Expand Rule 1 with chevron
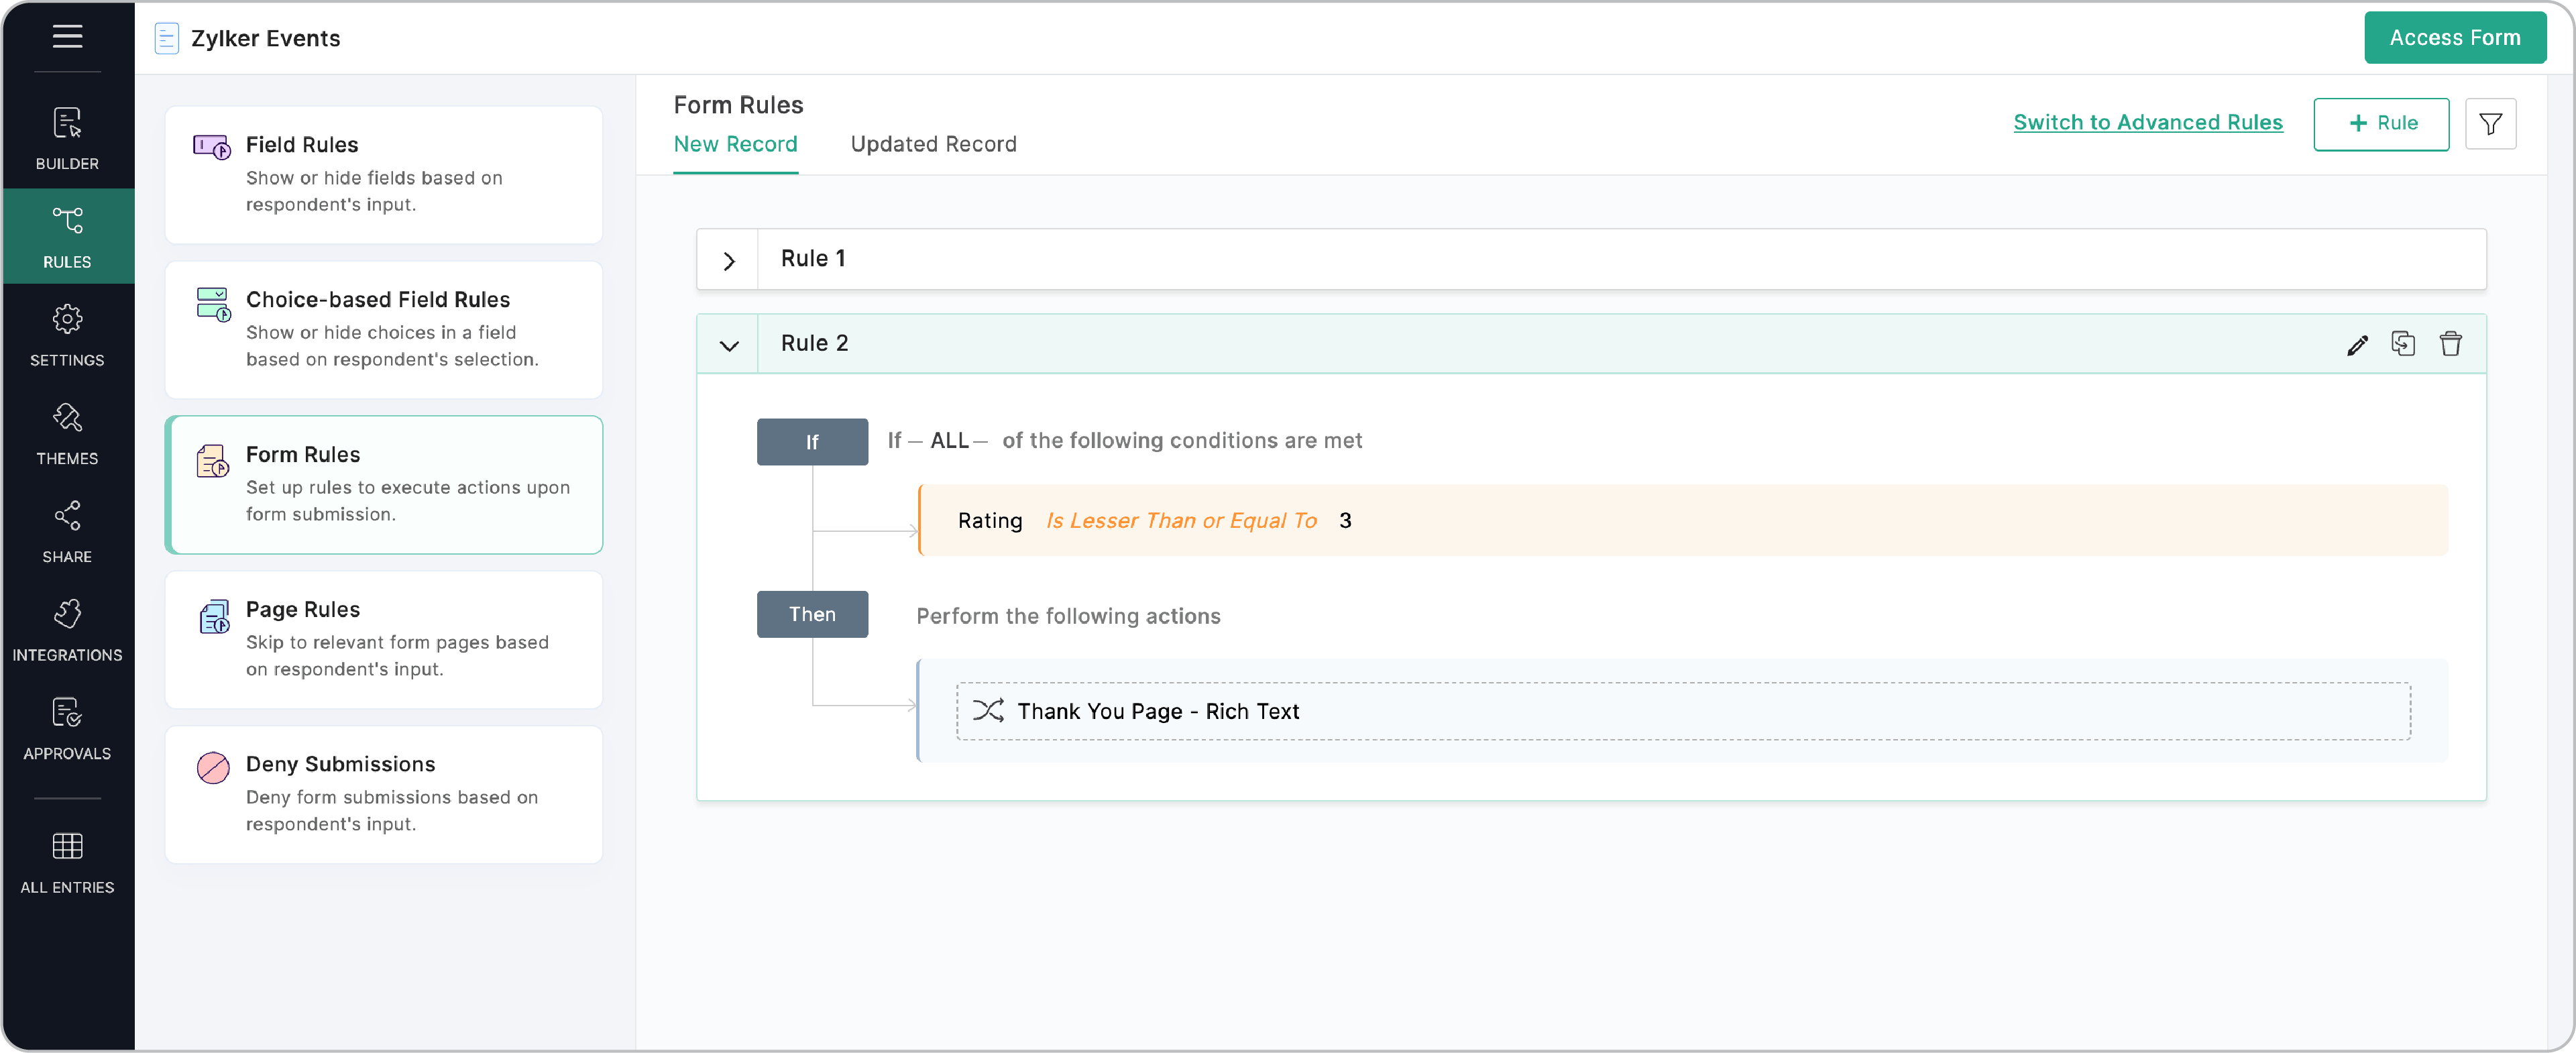Viewport: 2576px width, 1053px height. (x=729, y=261)
